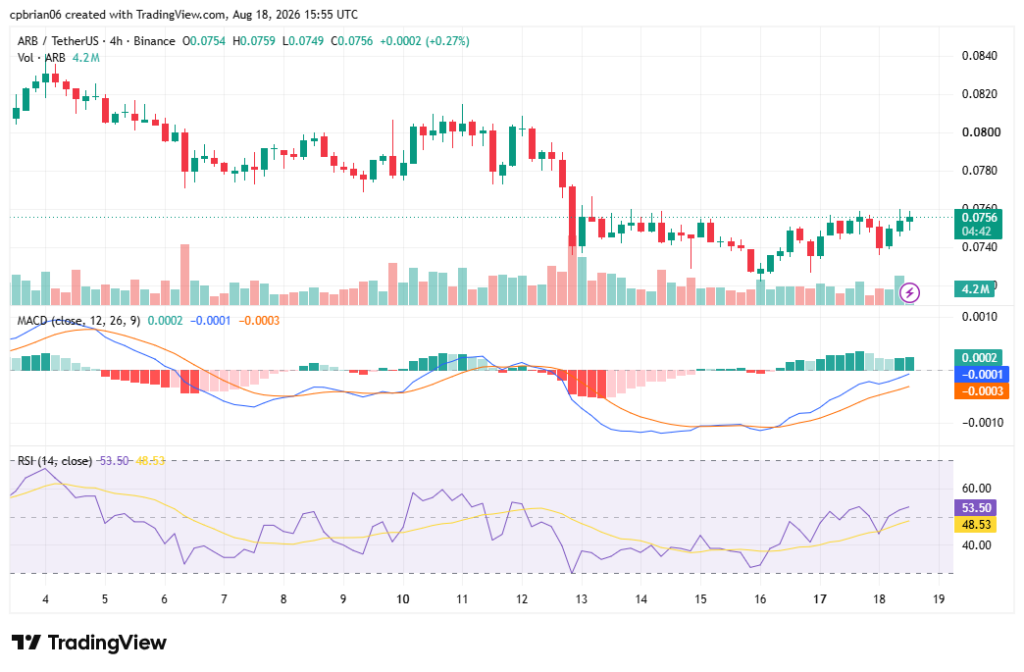Click date 4 on the time axis

[45, 600]
